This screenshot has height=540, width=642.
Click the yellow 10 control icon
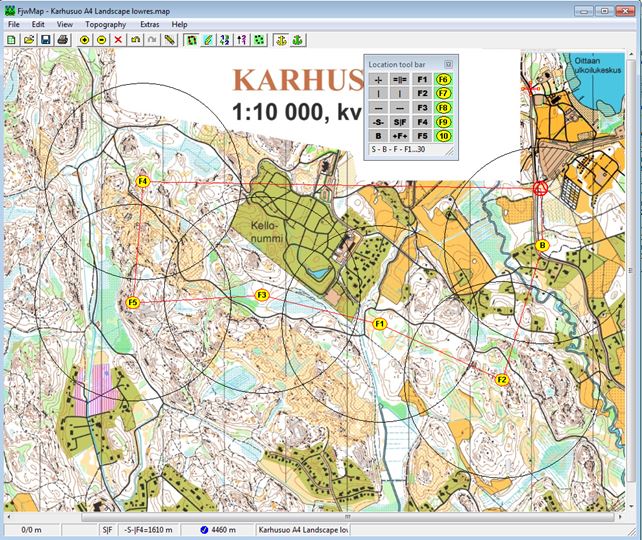pos(443,136)
